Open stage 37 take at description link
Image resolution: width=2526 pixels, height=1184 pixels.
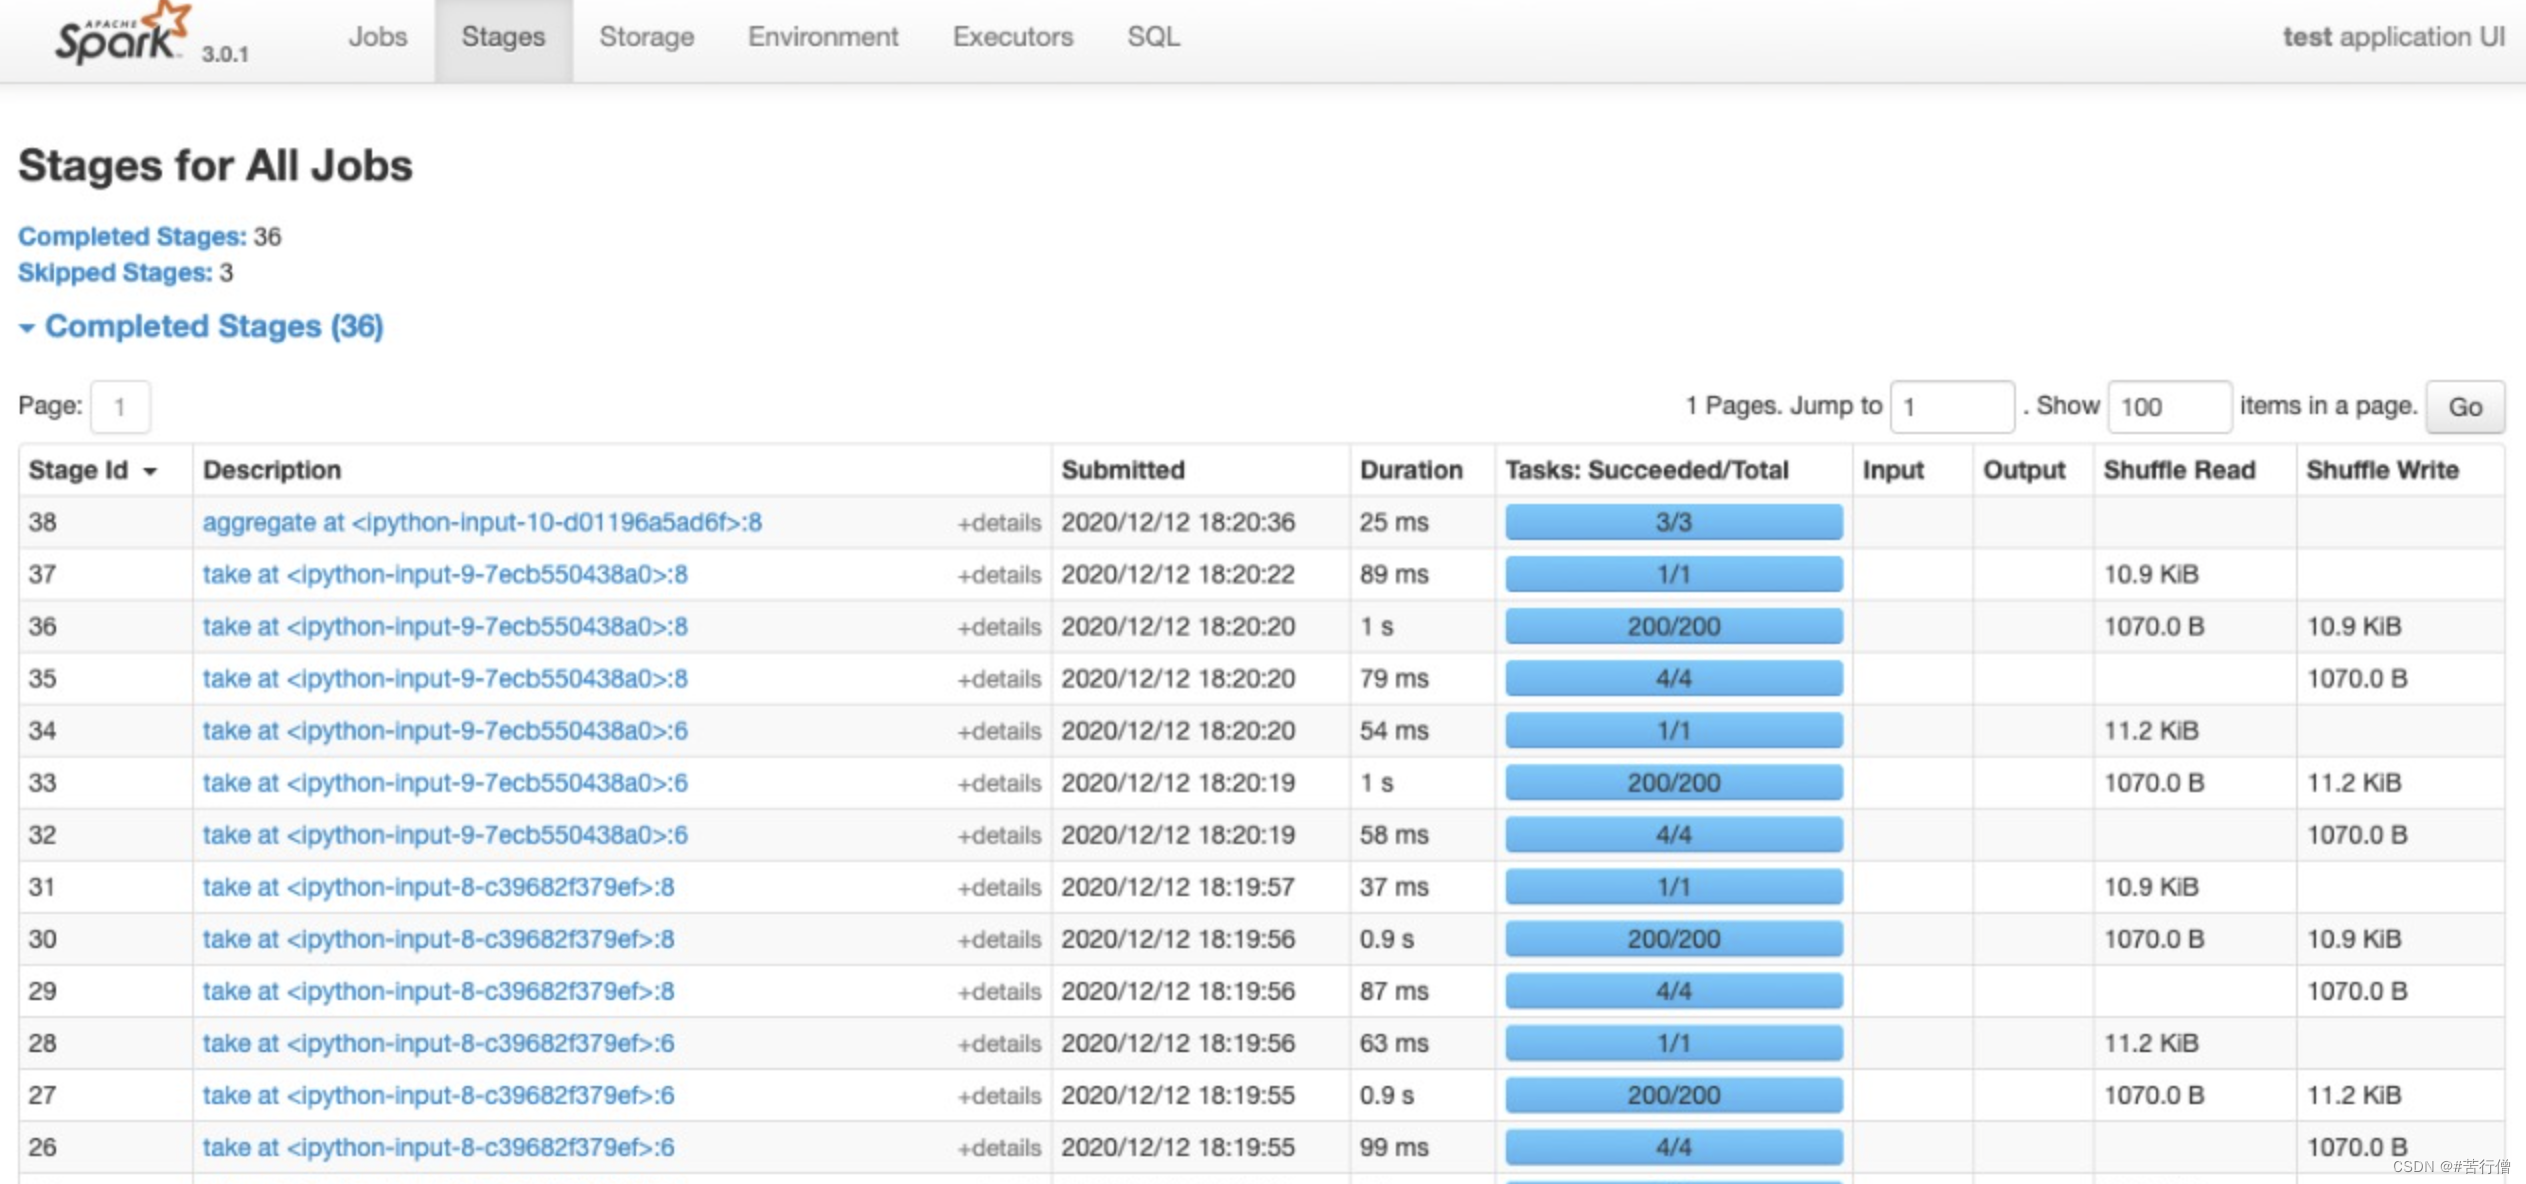[445, 574]
